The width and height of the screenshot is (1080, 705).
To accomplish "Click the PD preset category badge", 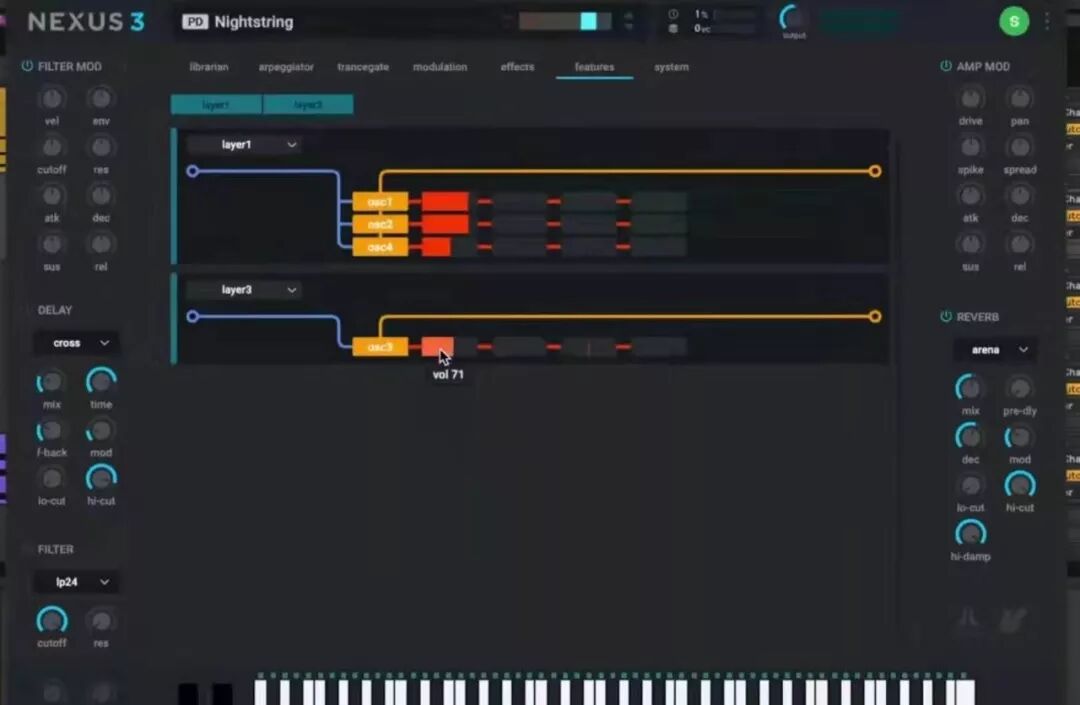I will pyautogui.click(x=195, y=22).
